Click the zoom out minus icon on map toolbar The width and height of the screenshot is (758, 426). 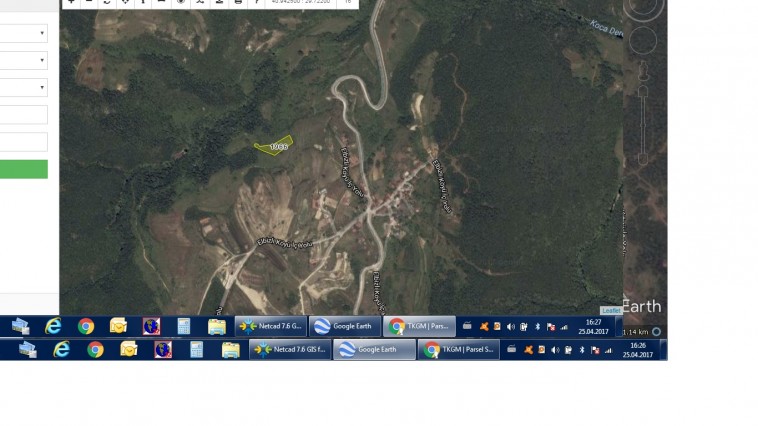[89, 2]
